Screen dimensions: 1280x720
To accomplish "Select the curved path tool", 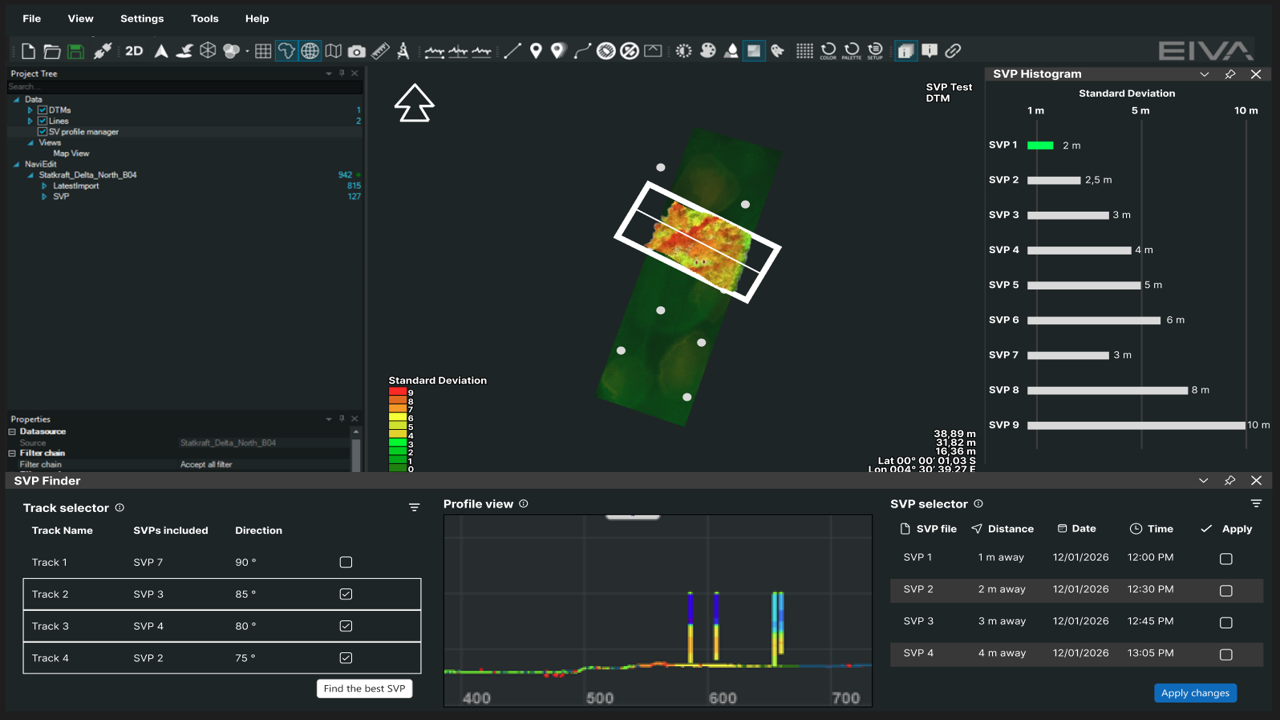I will pyautogui.click(x=582, y=51).
